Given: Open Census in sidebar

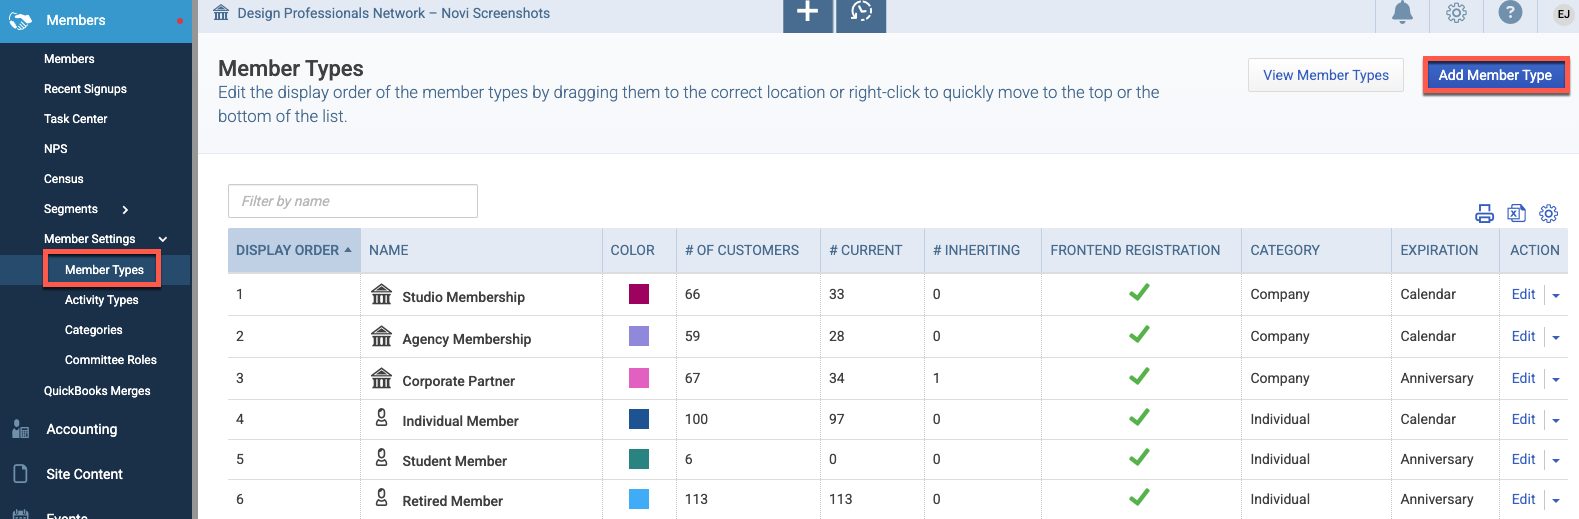Looking at the screenshot, I should [64, 179].
